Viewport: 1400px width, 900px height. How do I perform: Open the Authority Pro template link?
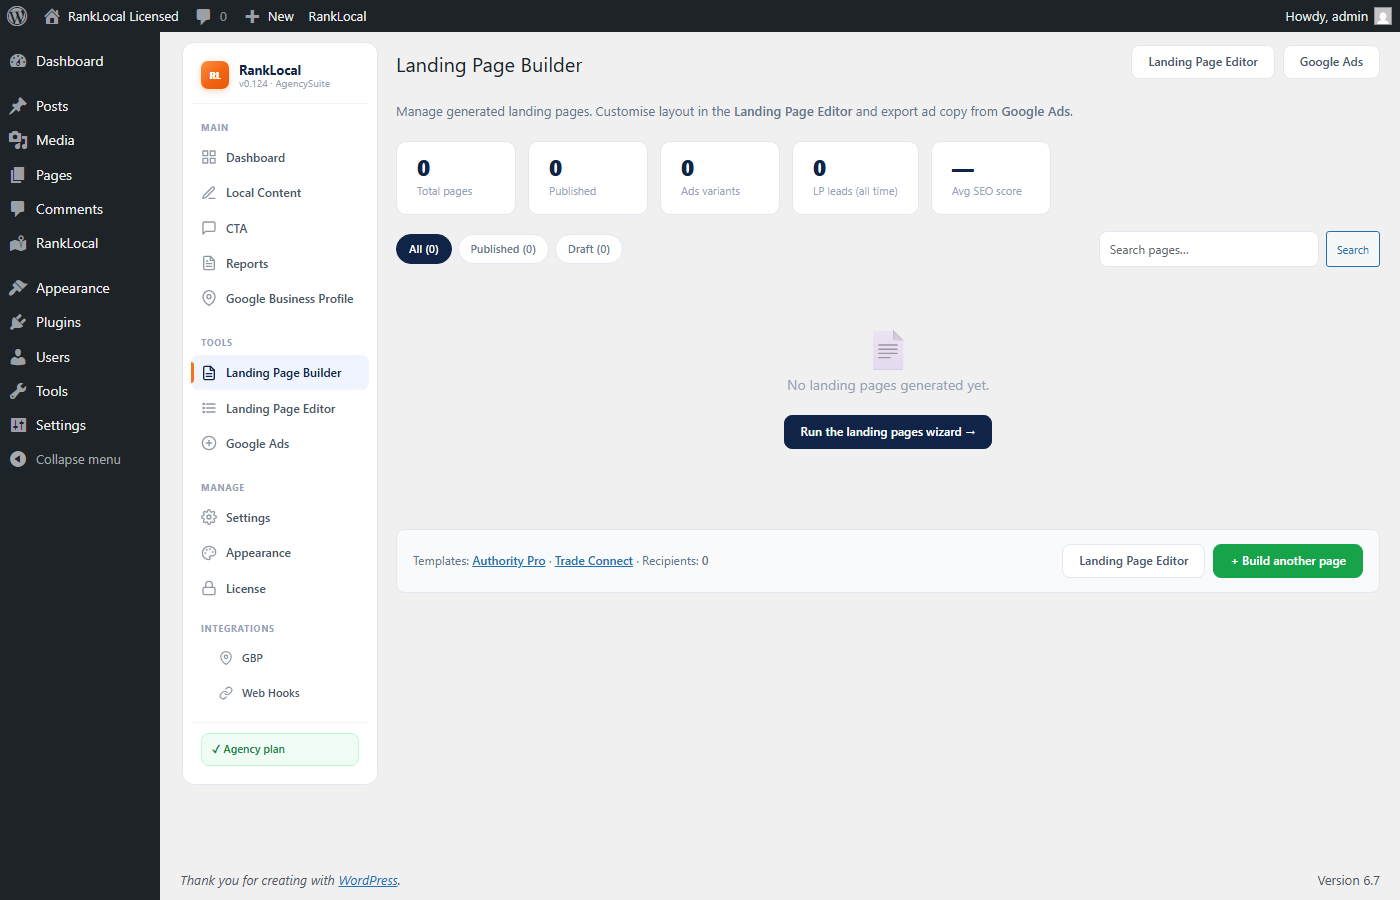coord(509,561)
